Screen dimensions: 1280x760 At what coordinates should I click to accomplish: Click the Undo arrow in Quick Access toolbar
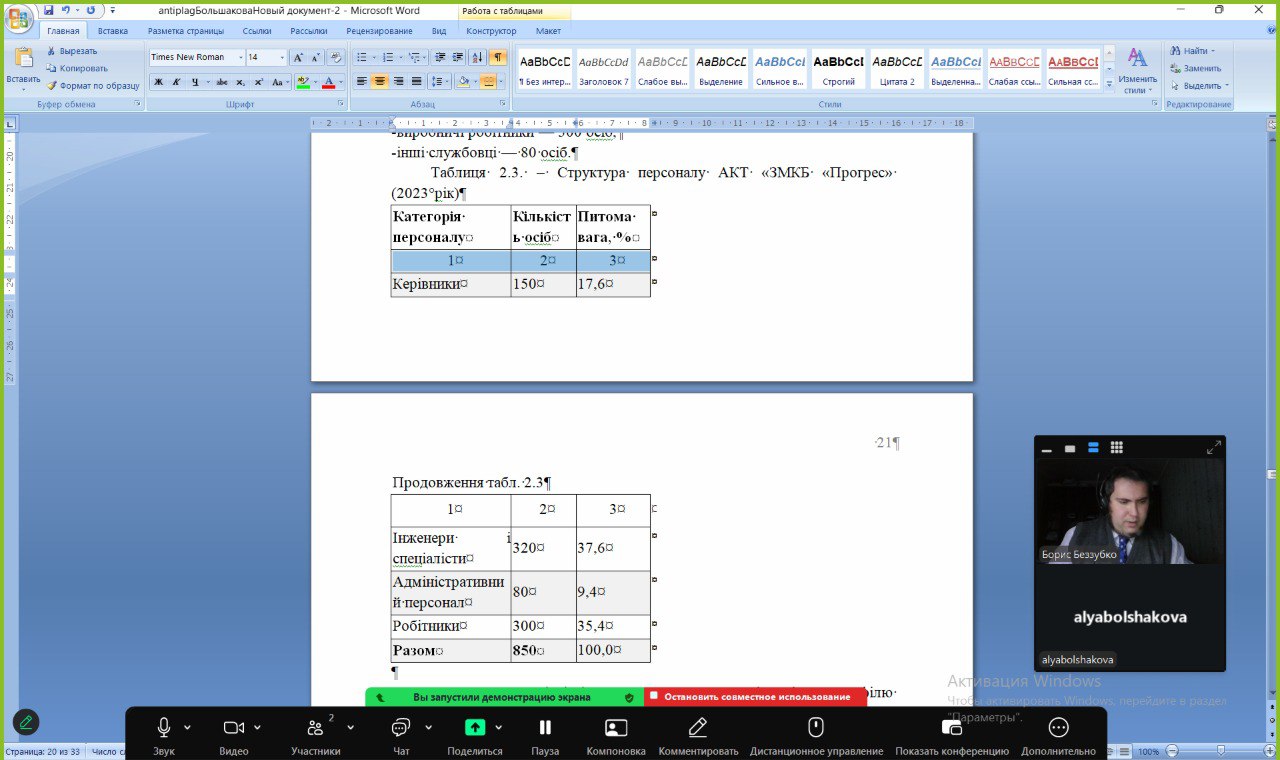tap(66, 10)
